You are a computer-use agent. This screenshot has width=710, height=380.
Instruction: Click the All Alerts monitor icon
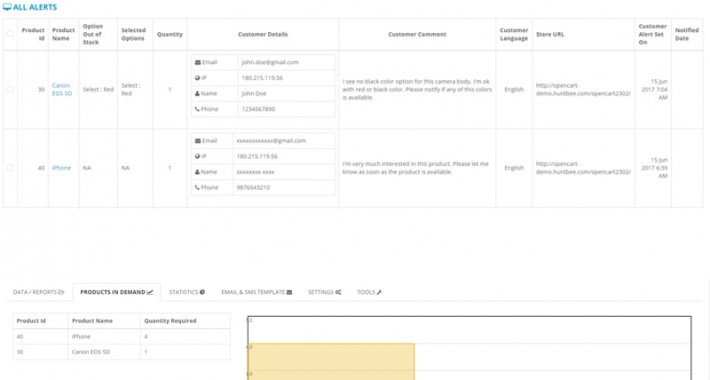pos(7,7)
